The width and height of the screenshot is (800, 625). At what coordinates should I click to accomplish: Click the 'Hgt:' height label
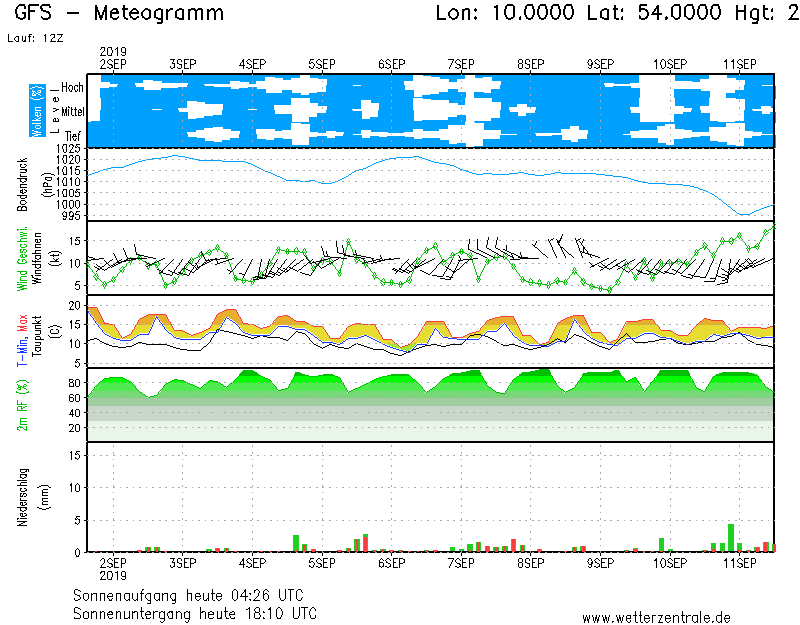[757, 13]
